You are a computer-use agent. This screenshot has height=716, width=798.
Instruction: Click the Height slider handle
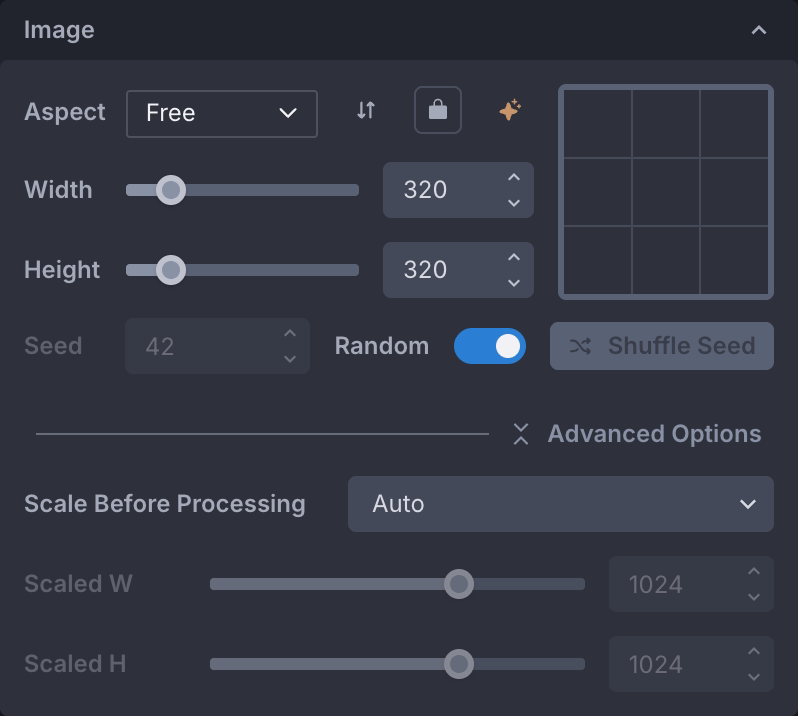coord(171,270)
